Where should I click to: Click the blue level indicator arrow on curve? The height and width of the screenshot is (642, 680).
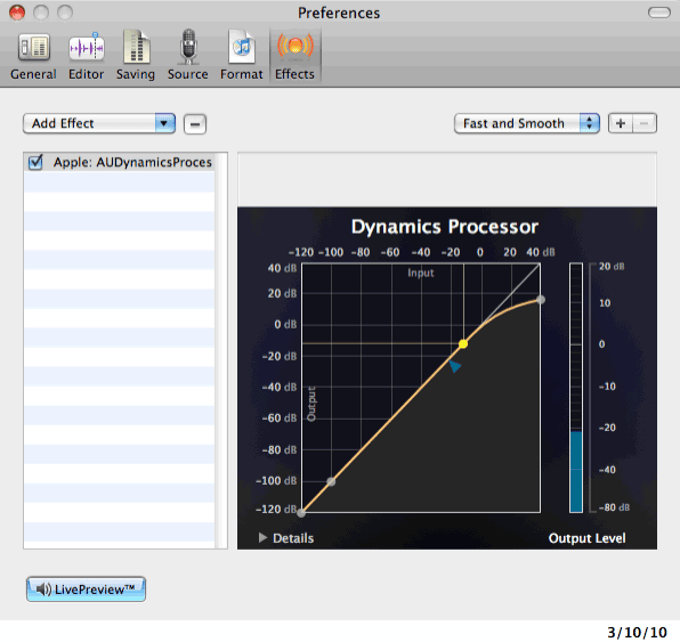pos(454,367)
